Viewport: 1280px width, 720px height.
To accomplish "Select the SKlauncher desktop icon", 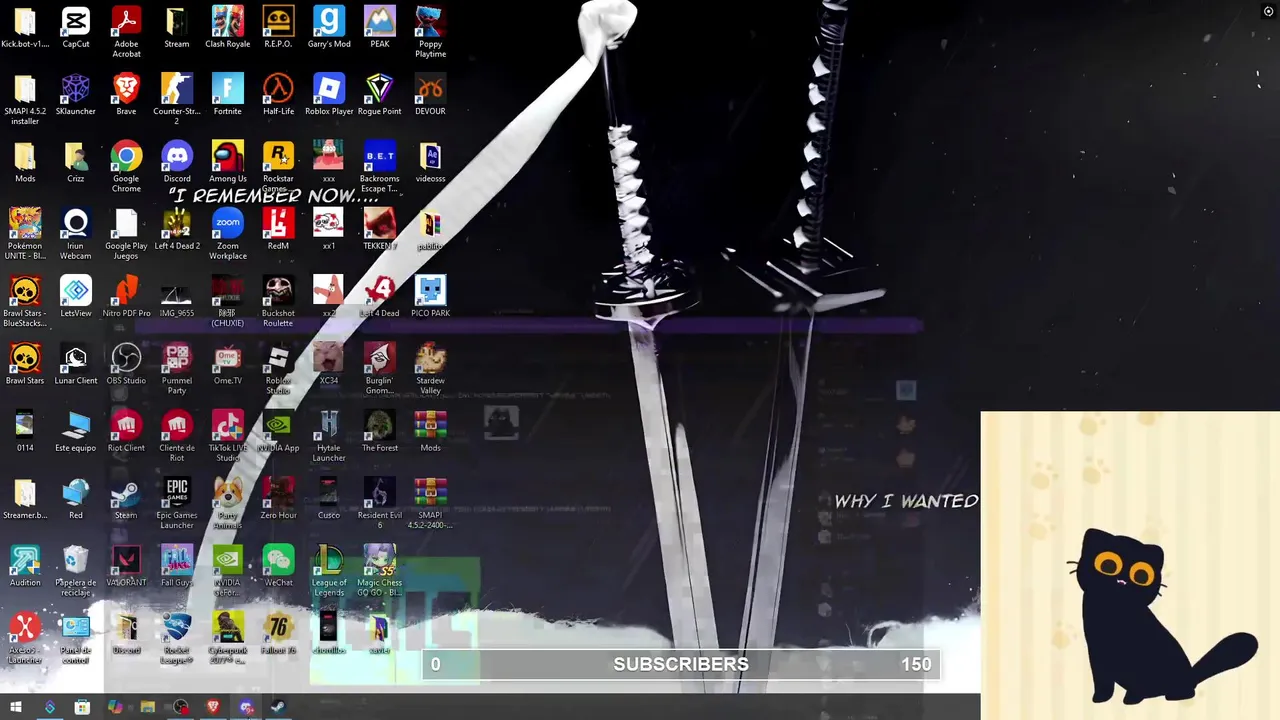I will [x=76, y=95].
